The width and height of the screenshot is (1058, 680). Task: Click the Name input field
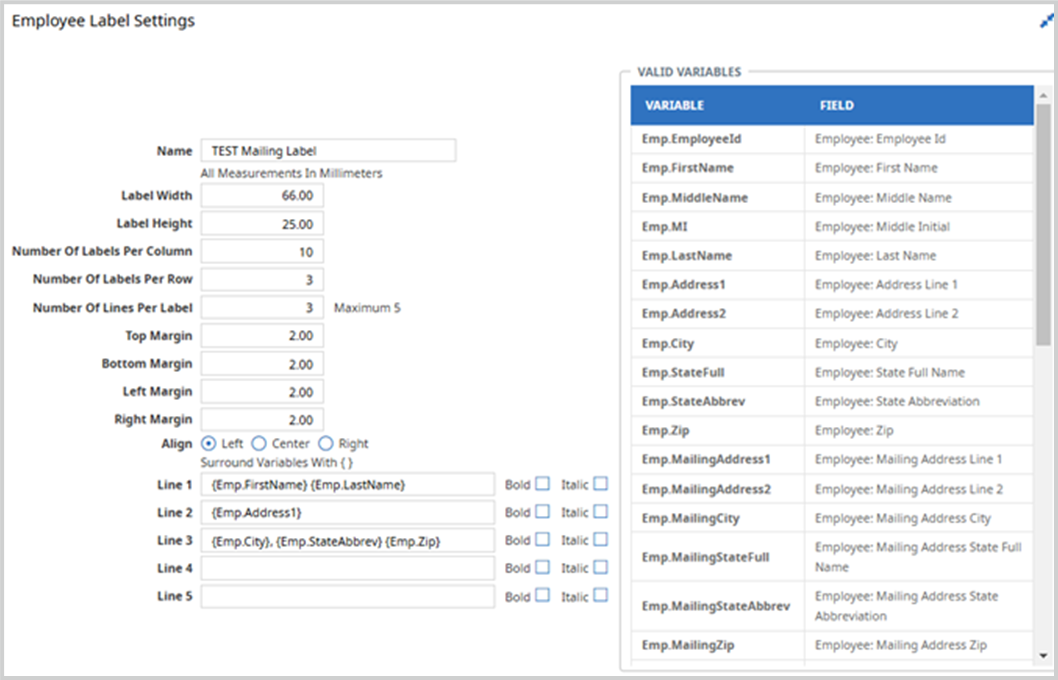tap(329, 150)
